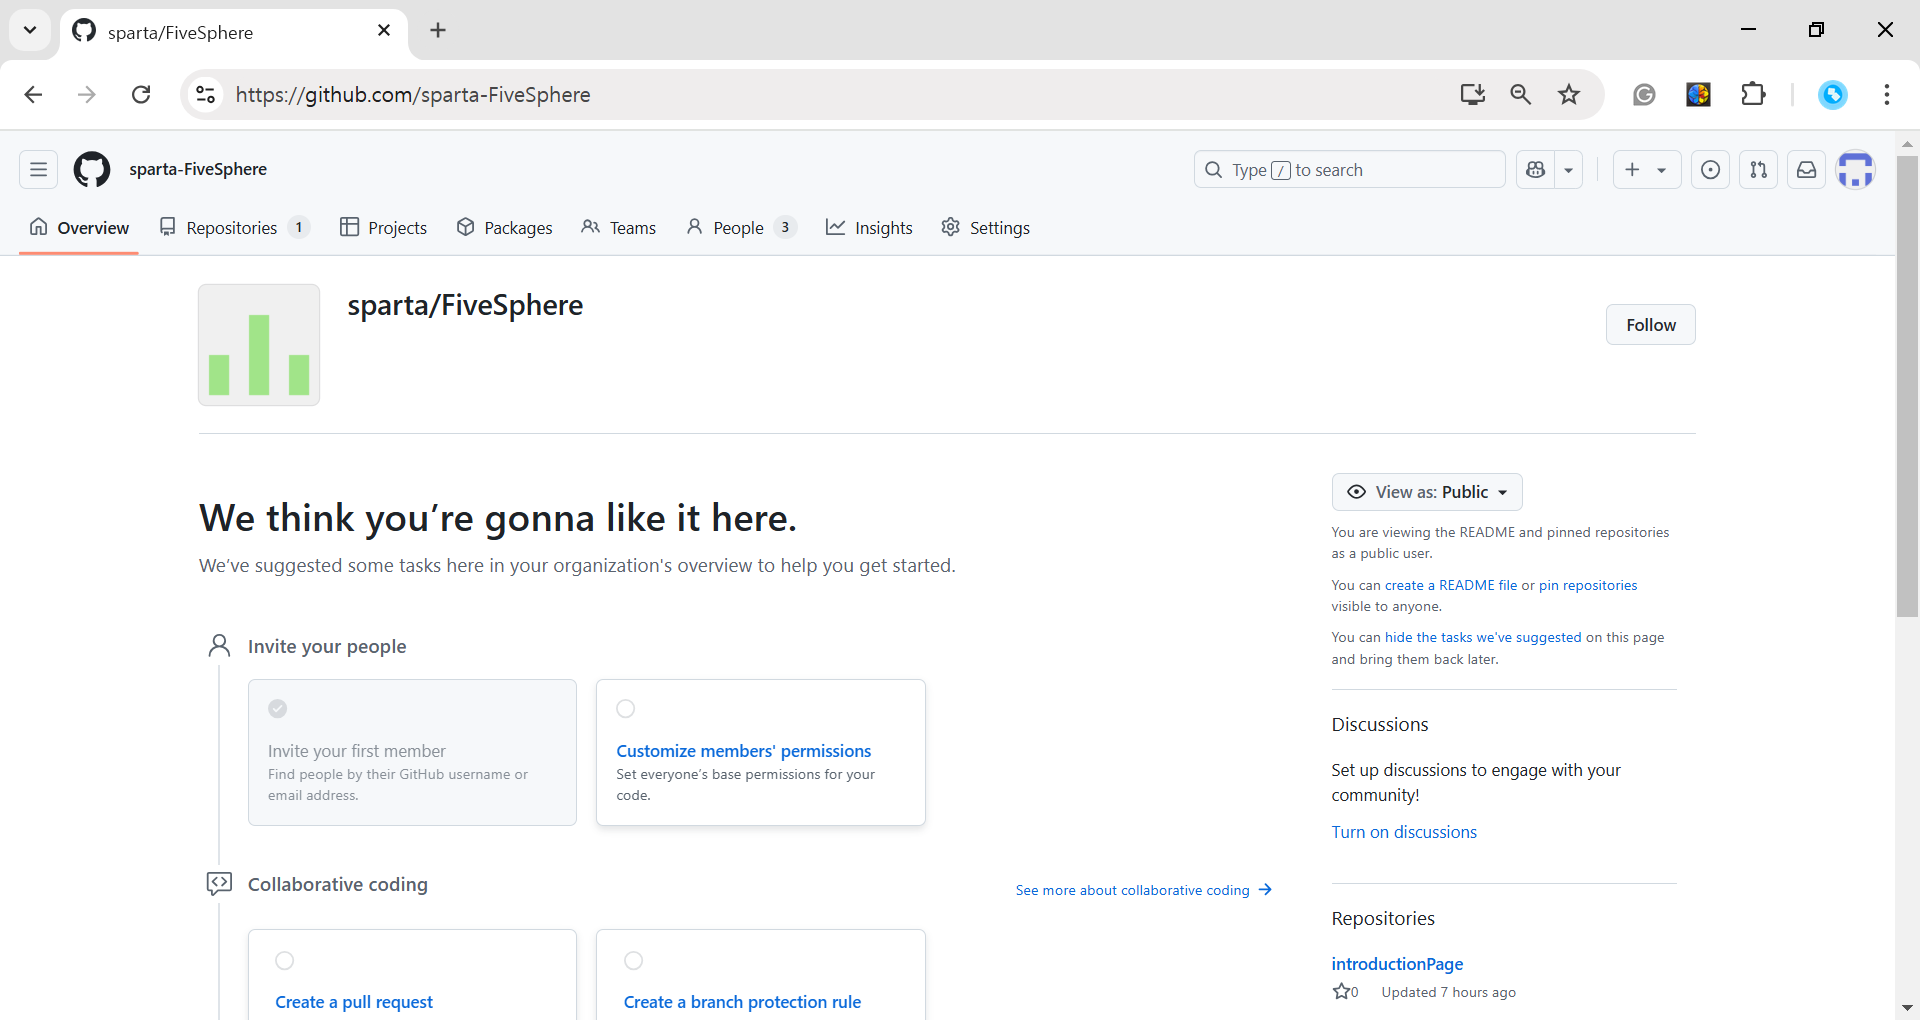The image size is (1920, 1020).
Task: Open the user avatar menu
Action: coord(1856,170)
